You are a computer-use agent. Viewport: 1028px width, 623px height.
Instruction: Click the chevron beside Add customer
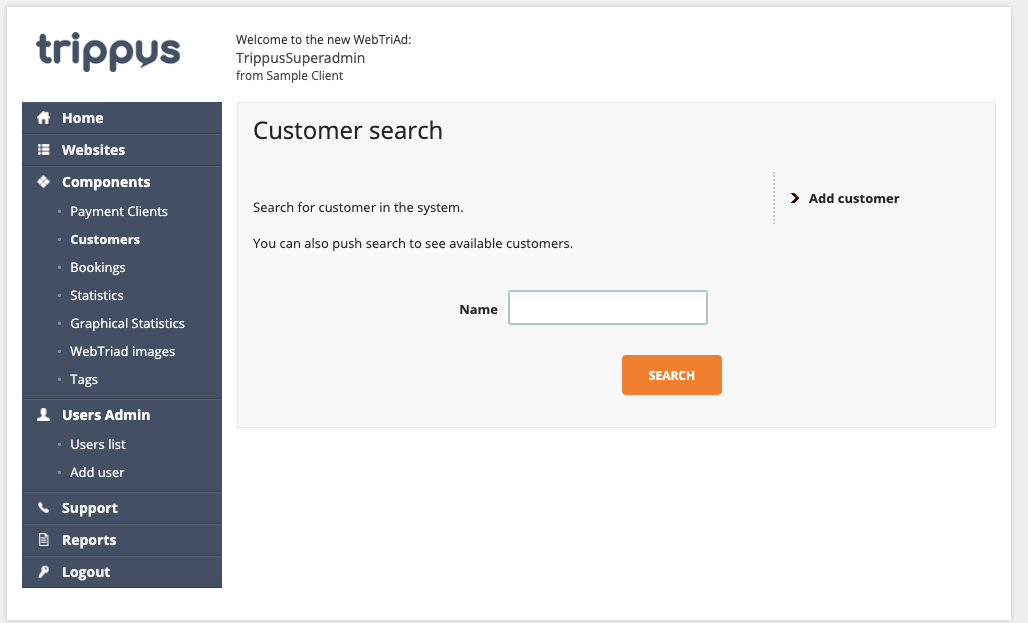coord(795,198)
